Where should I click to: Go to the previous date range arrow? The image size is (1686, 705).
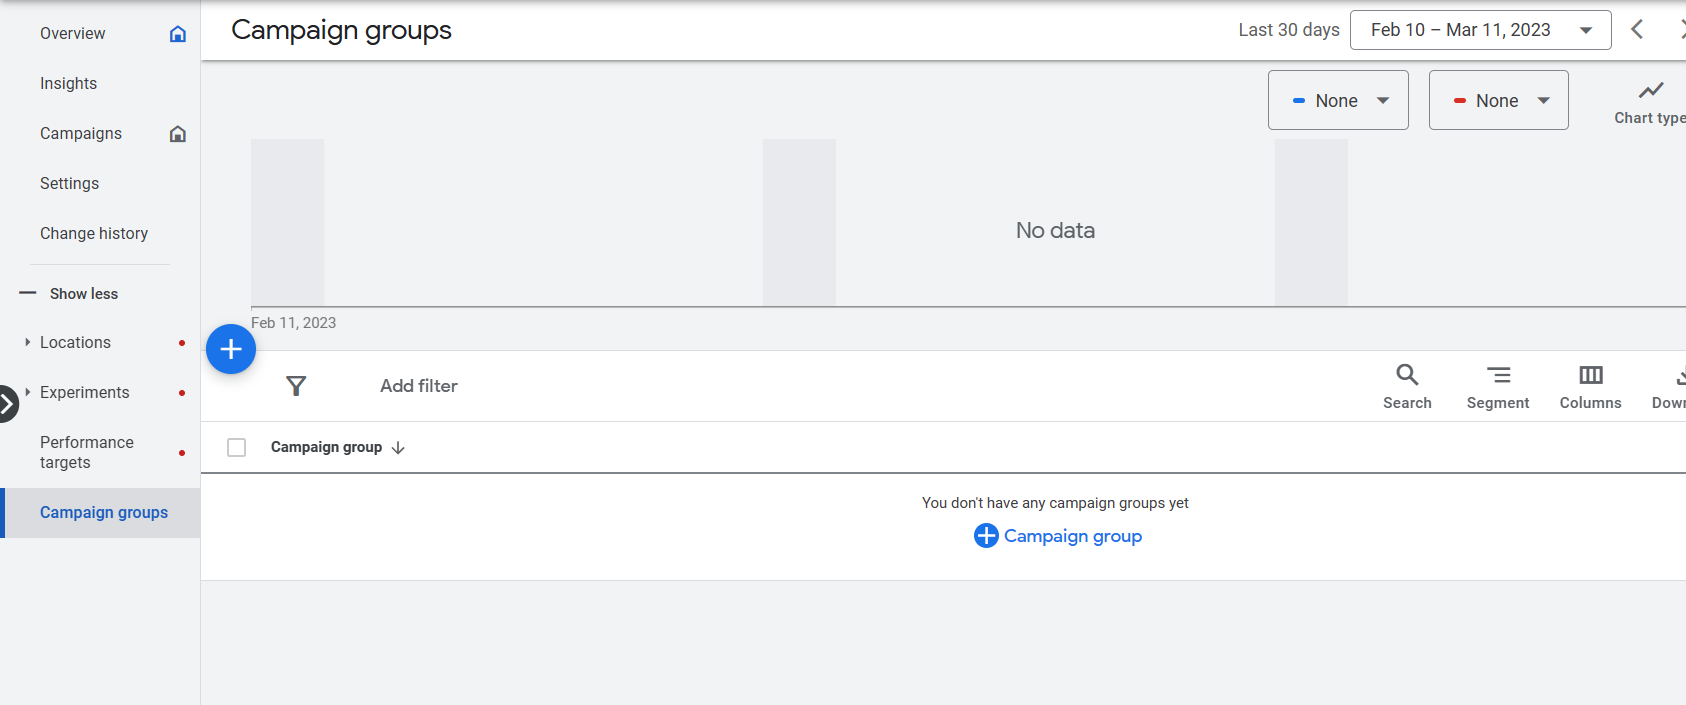tap(1637, 29)
